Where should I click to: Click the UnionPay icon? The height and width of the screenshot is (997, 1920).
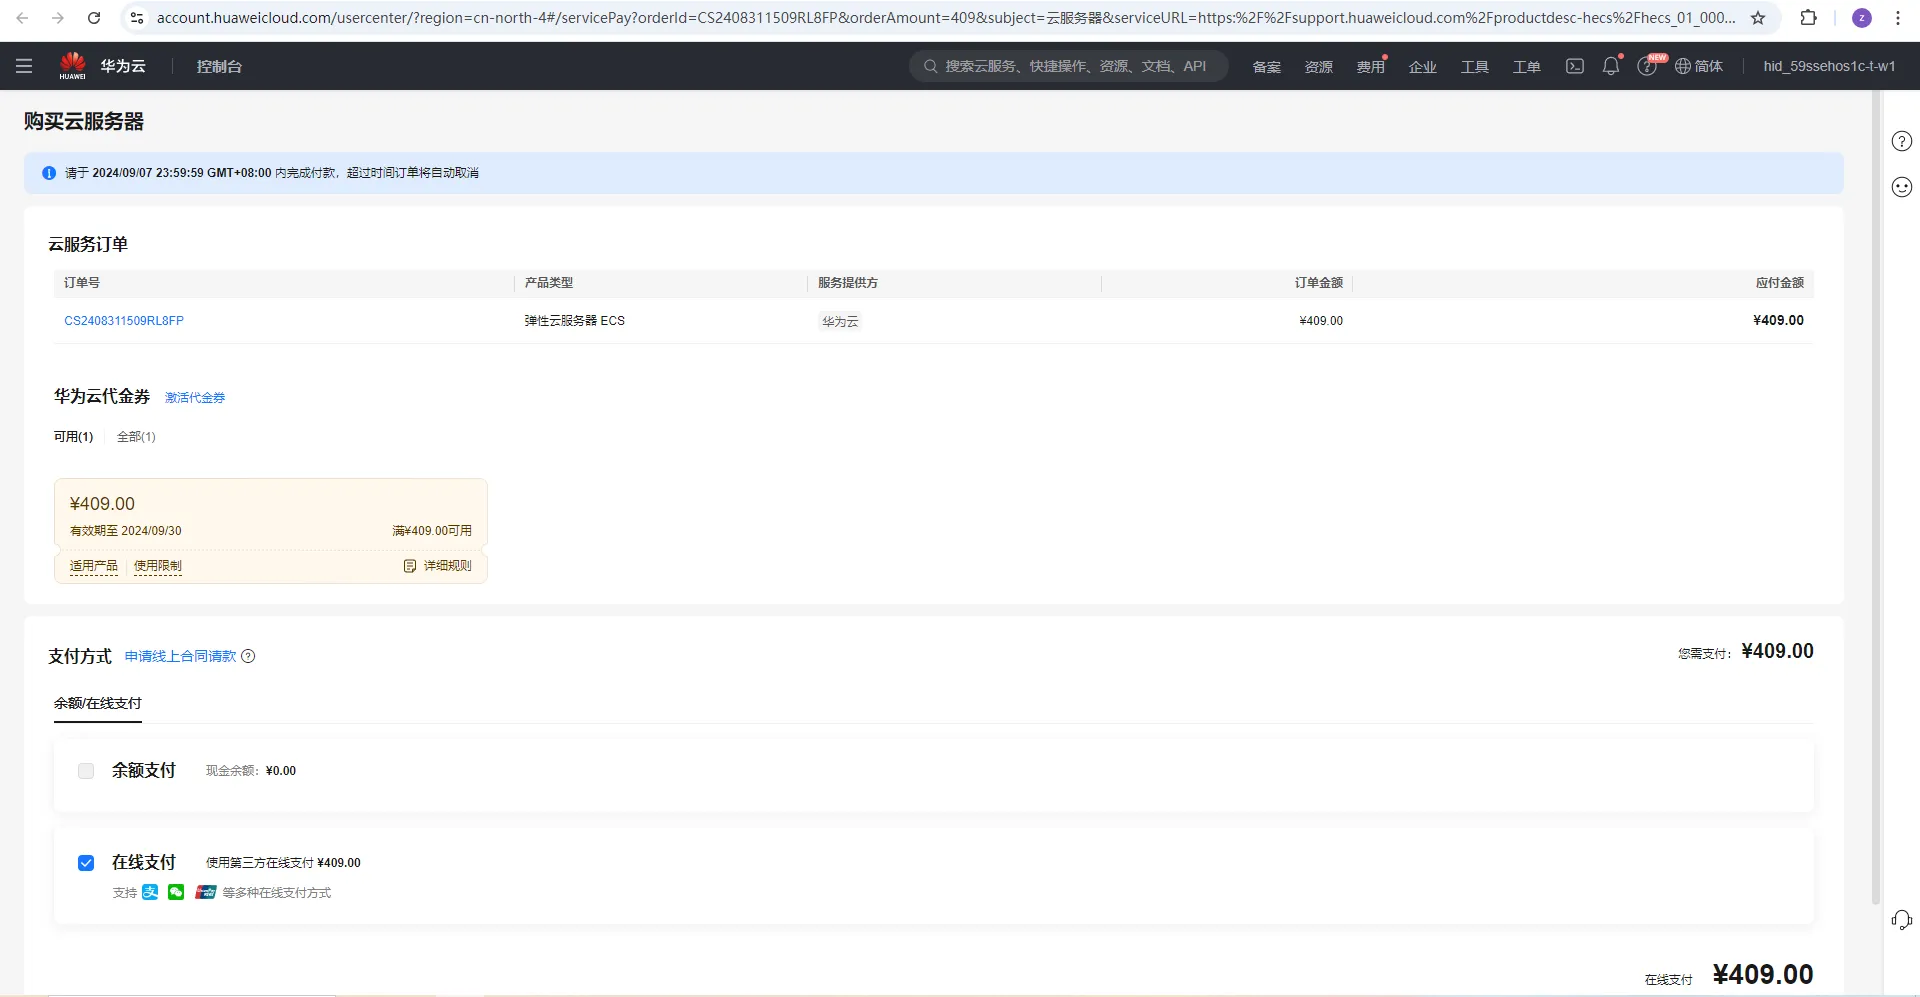pos(206,892)
